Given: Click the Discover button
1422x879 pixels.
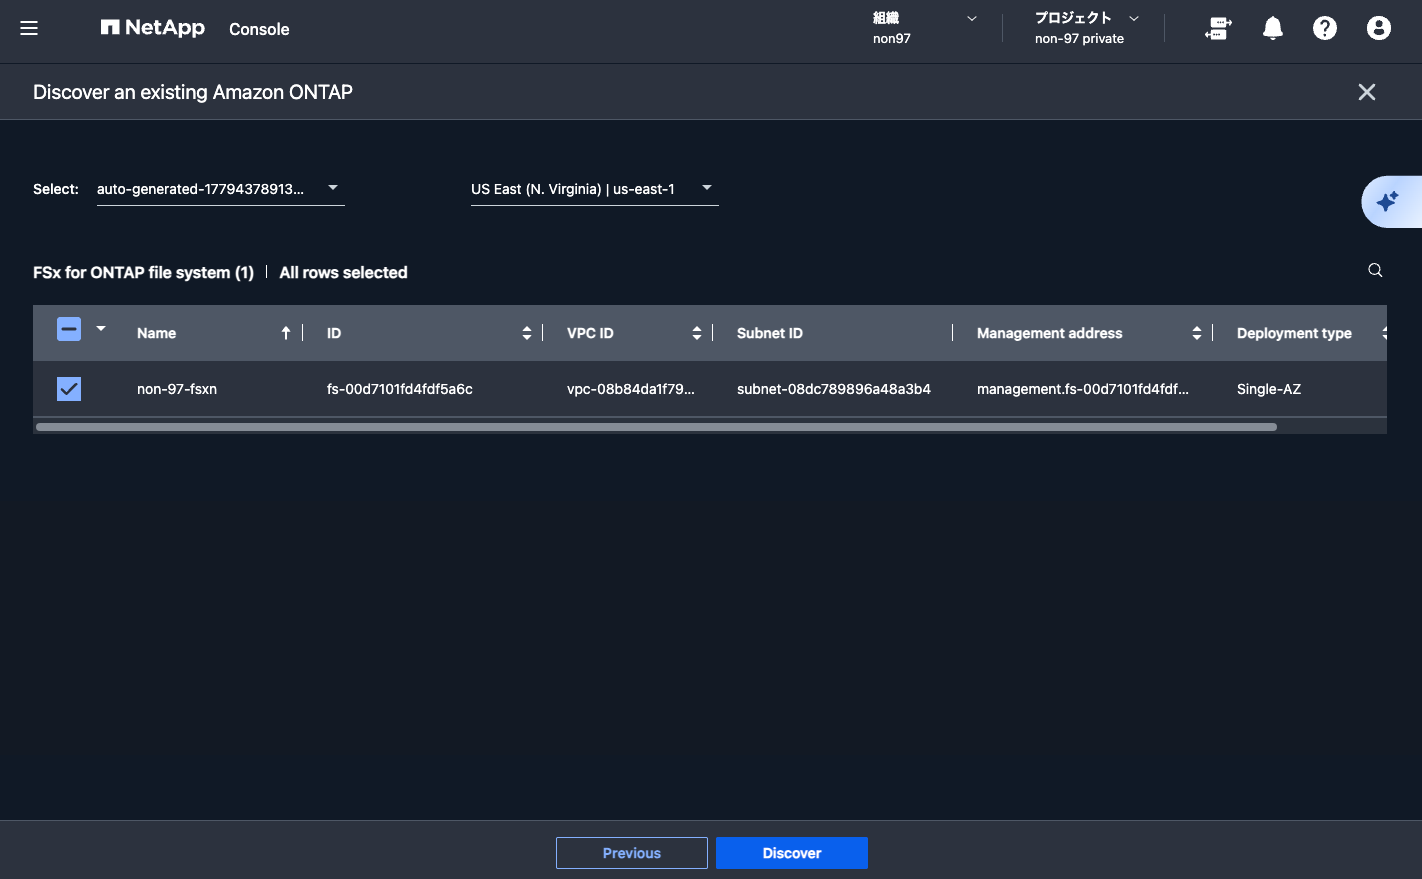Looking at the screenshot, I should tap(792, 853).
